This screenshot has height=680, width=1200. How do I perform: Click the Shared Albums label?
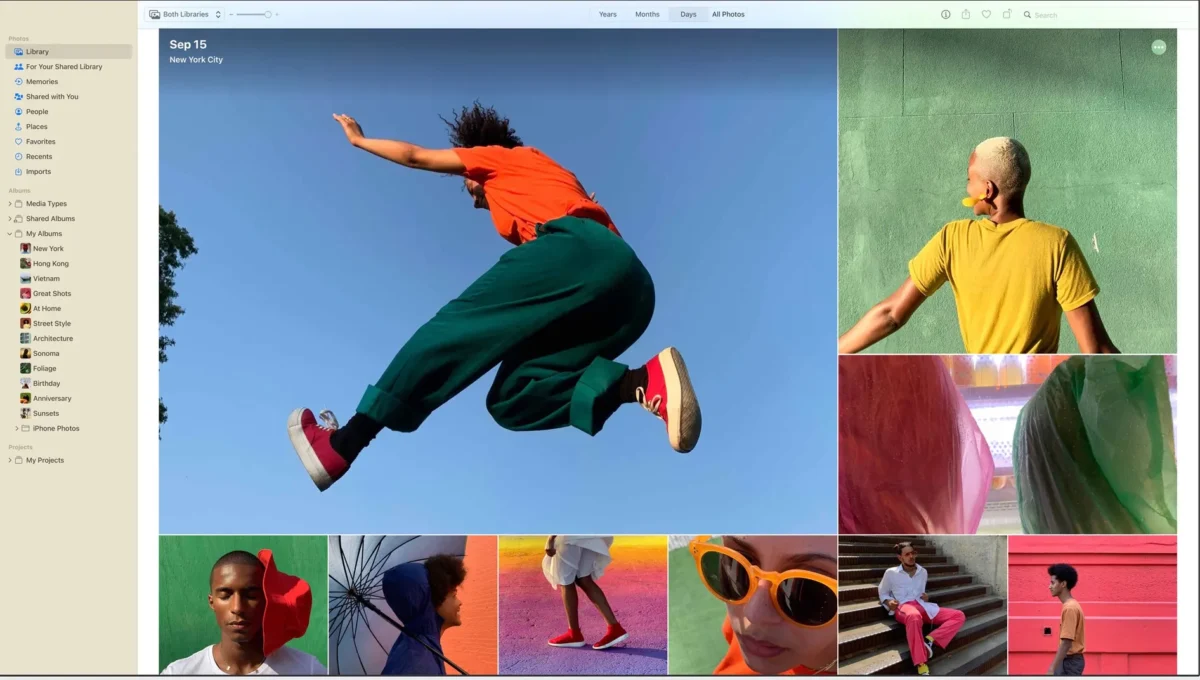[x=50, y=218]
